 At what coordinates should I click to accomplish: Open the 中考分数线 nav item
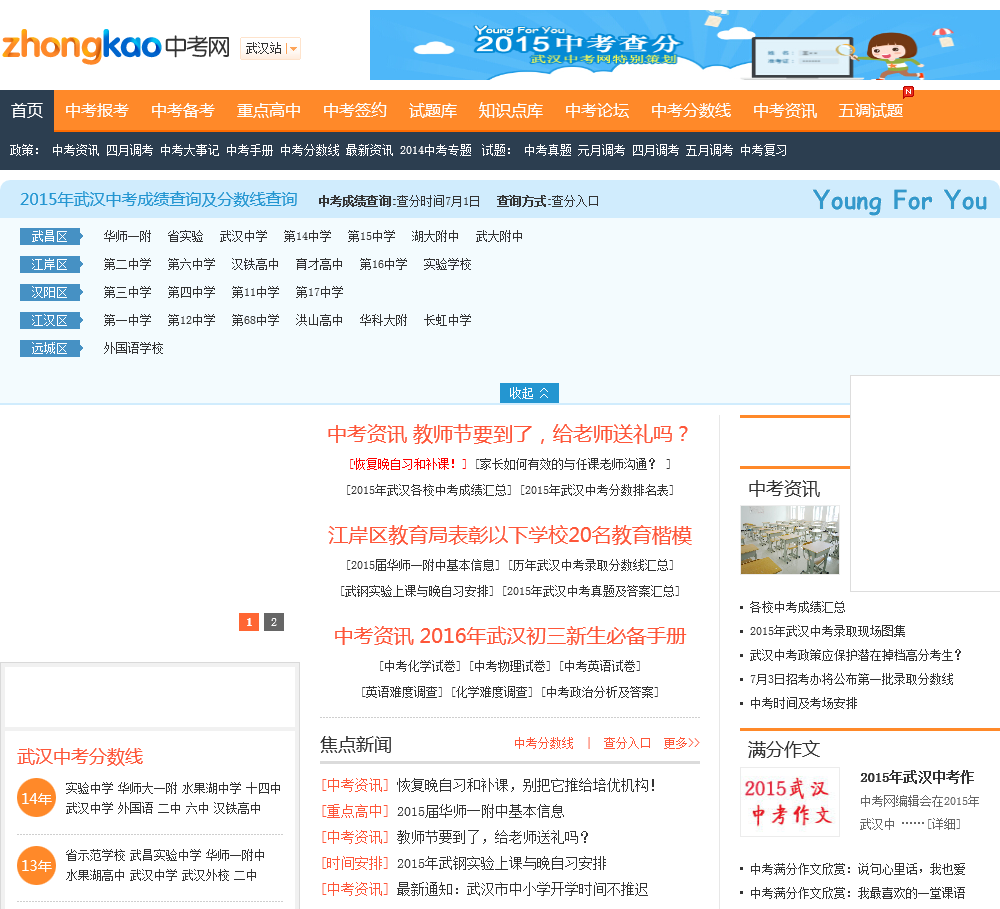click(691, 111)
